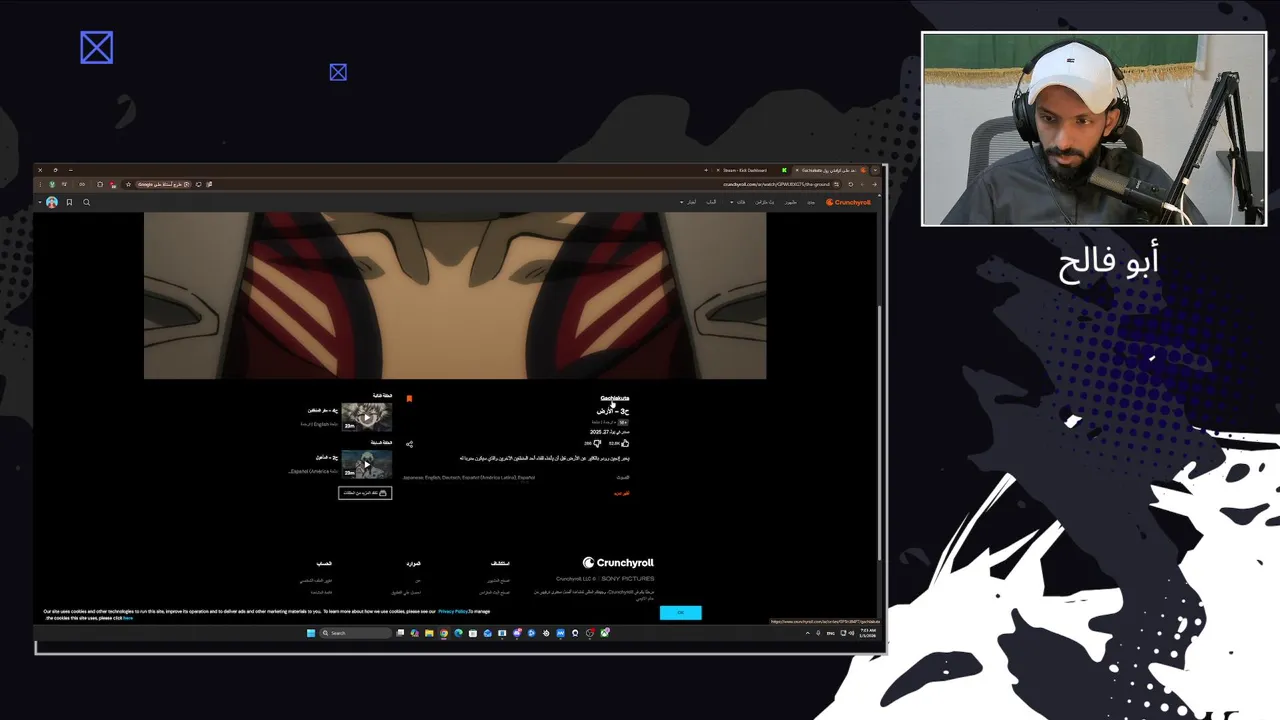Image resolution: width=1280 pixels, height=720 pixels.
Task: Accept cookies with the blue OK button
Action: click(x=681, y=612)
